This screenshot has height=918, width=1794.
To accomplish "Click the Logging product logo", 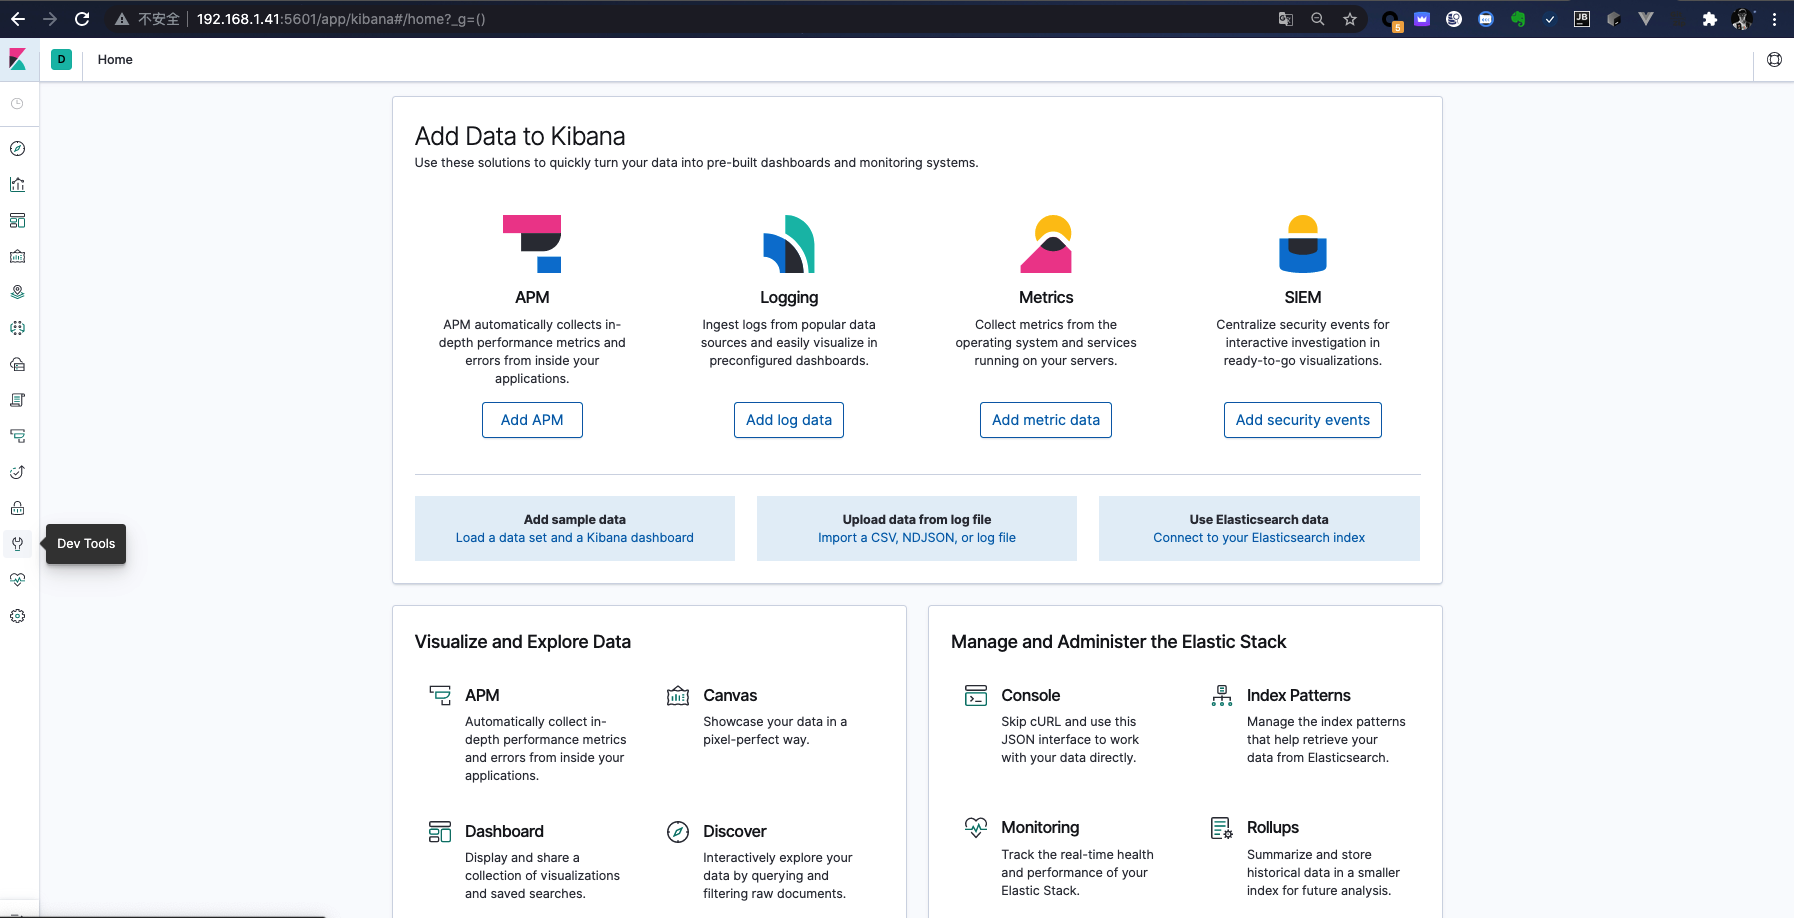I will tap(789, 244).
